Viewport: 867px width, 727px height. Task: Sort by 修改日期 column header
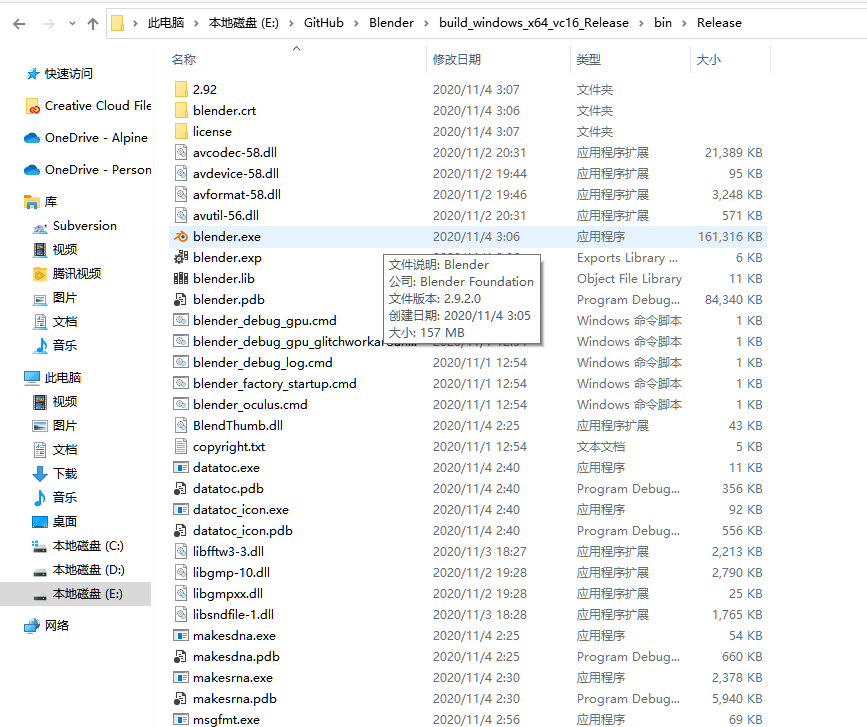pos(457,60)
